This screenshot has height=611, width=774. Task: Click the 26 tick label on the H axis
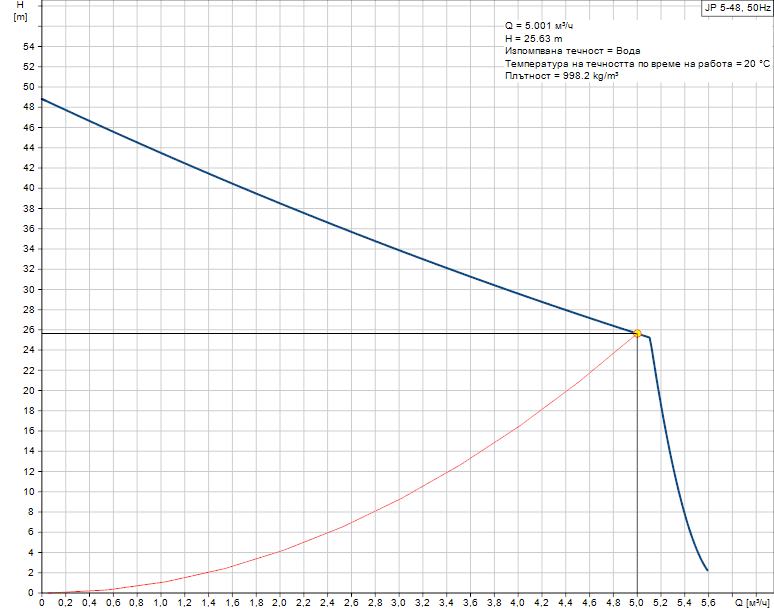click(28, 330)
